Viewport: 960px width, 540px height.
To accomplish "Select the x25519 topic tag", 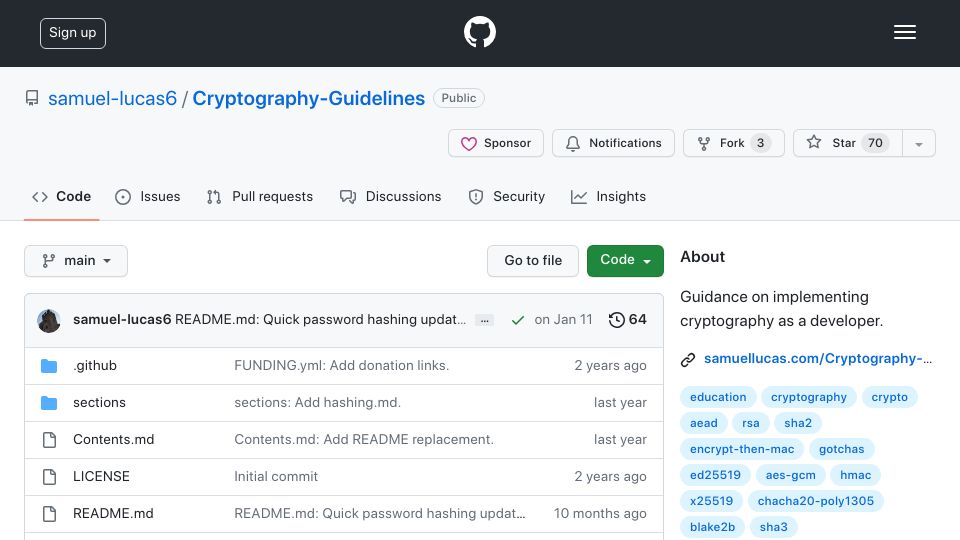I will point(711,501).
